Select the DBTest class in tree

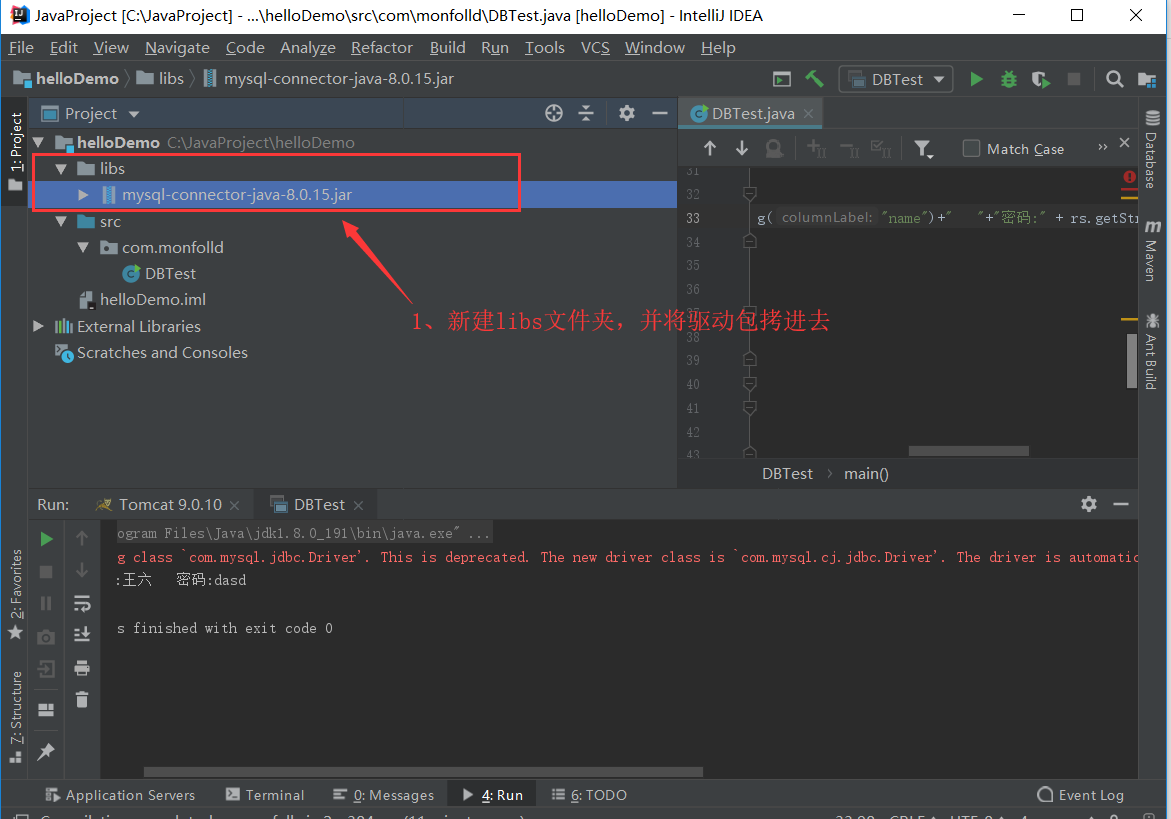click(170, 274)
